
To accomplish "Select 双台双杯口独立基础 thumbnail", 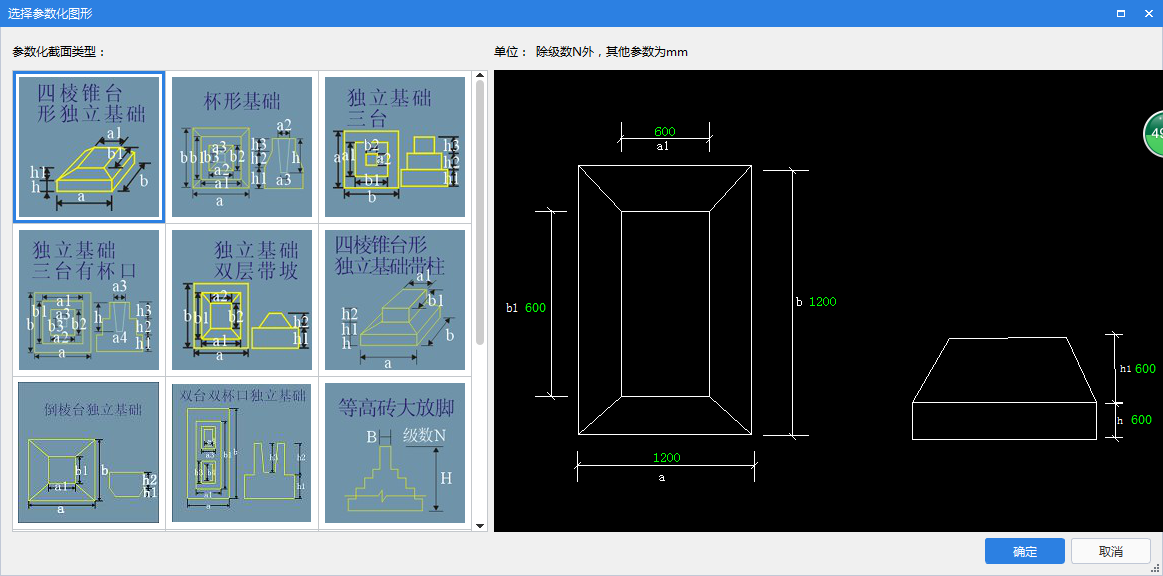I will [242, 452].
